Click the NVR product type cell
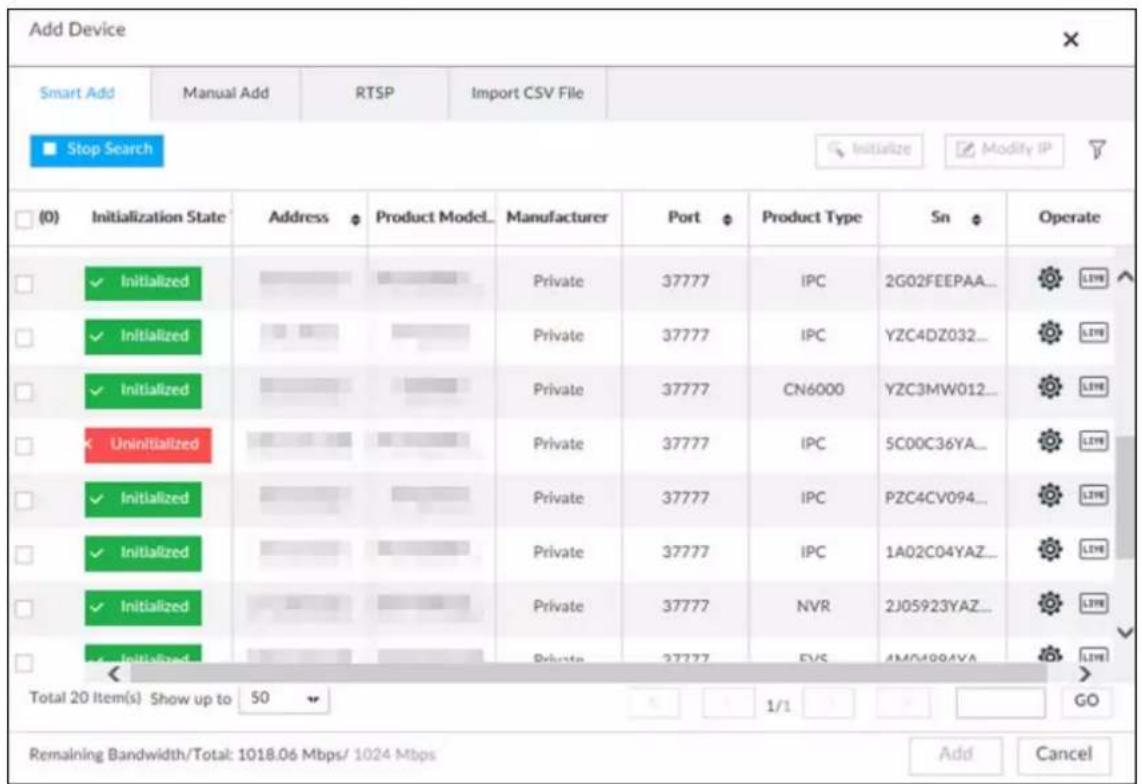 tap(814, 606)
